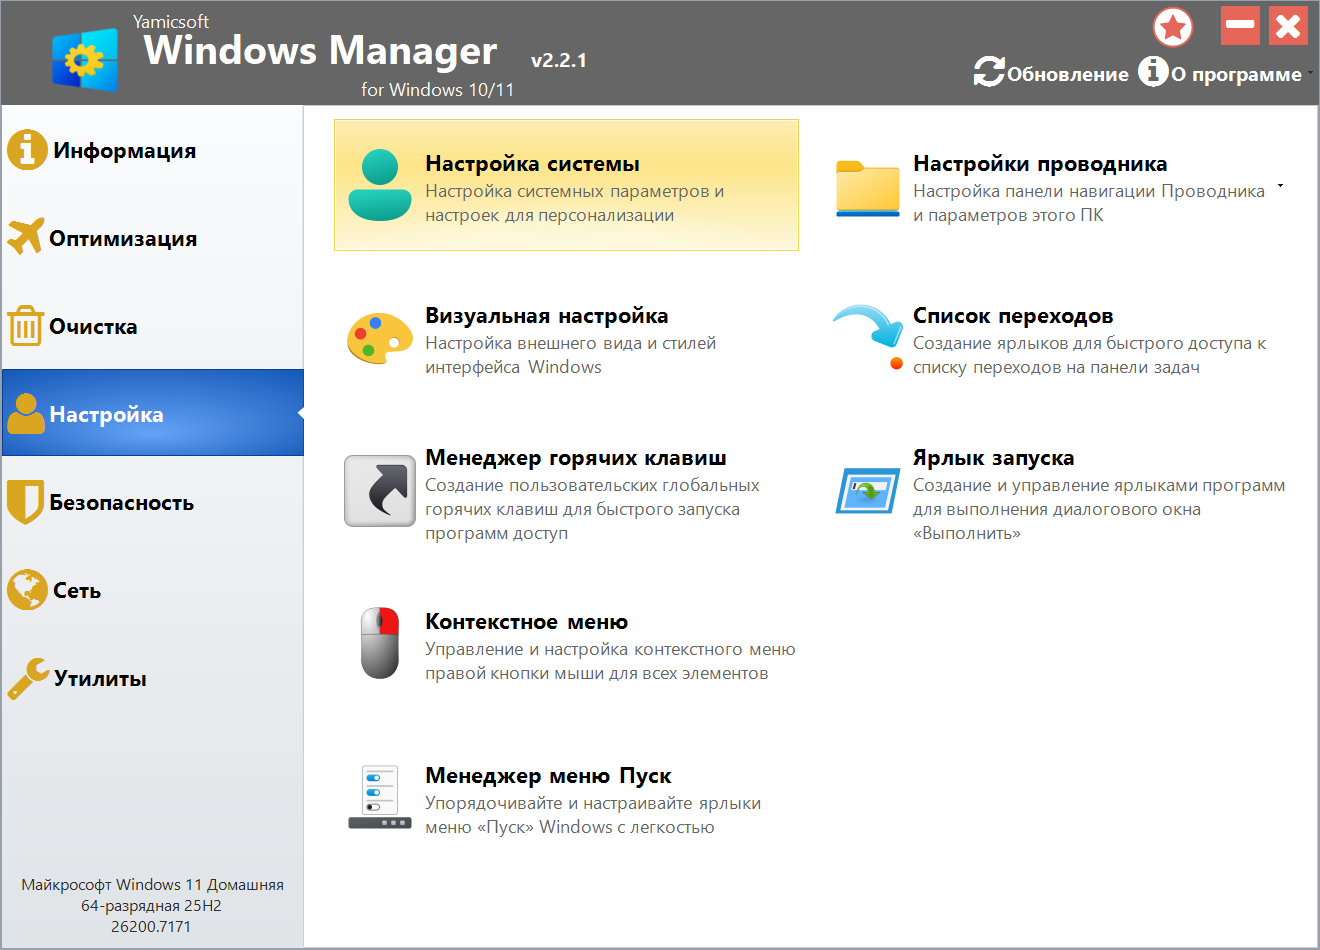Launch the Настройка системы person icon
Viewport: 1320px width, 950px height.
[x=380, y=185]
